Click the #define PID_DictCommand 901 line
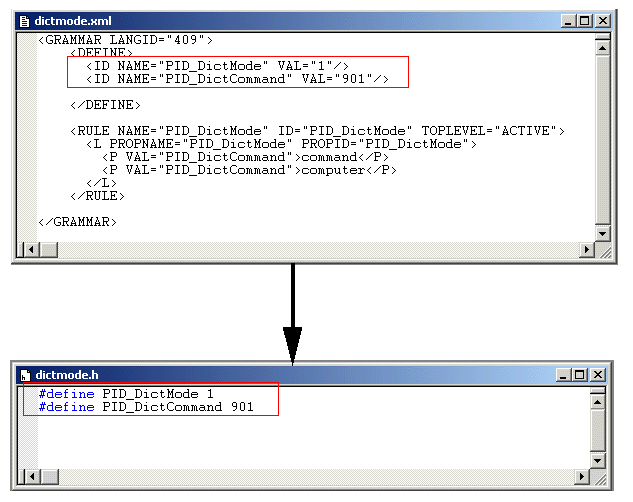The image size is (633, 502). [146, 407]
